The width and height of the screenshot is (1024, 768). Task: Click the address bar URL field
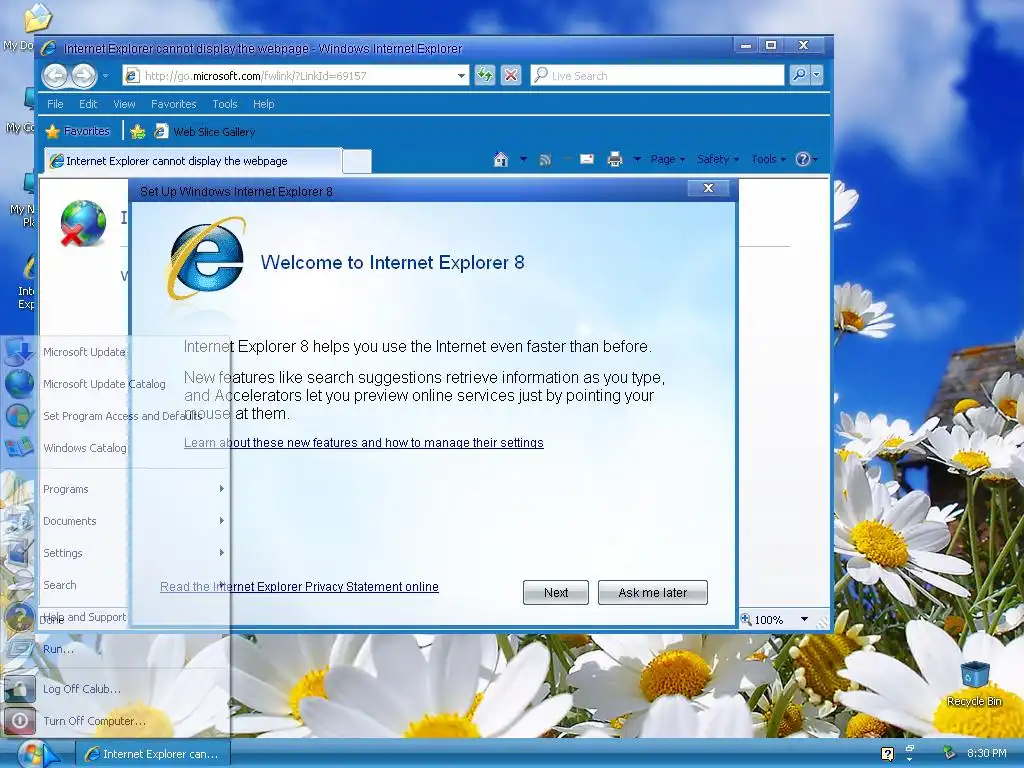(x=298, y=76)
